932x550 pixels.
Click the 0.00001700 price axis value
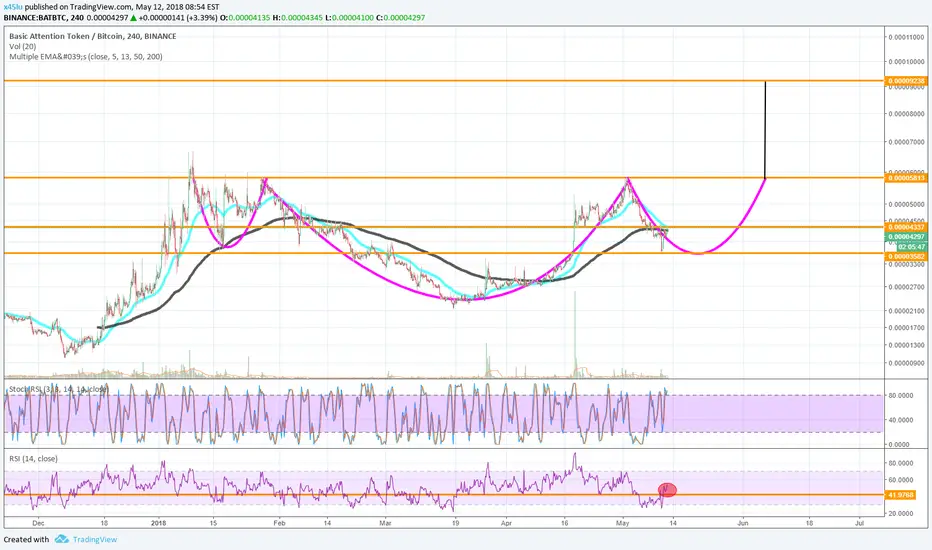click(906, 328)
